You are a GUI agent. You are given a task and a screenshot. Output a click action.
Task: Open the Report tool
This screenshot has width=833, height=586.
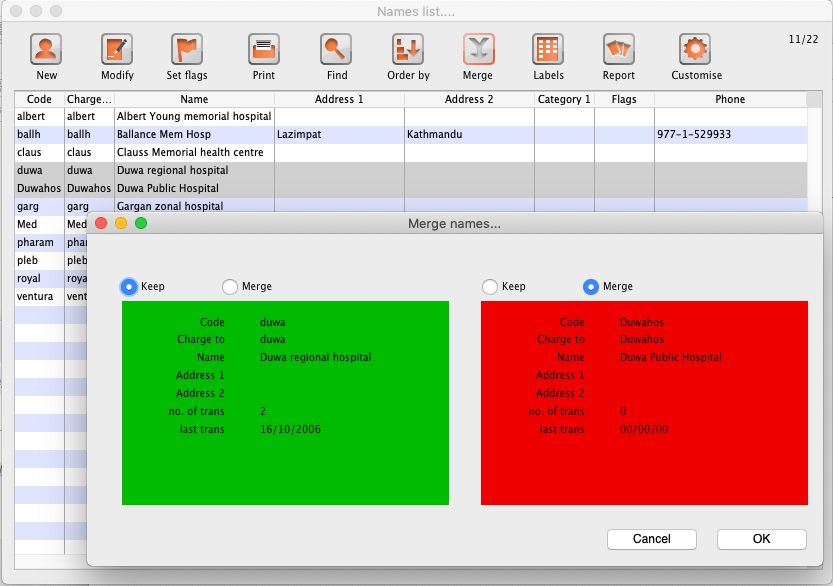point(619,50)
